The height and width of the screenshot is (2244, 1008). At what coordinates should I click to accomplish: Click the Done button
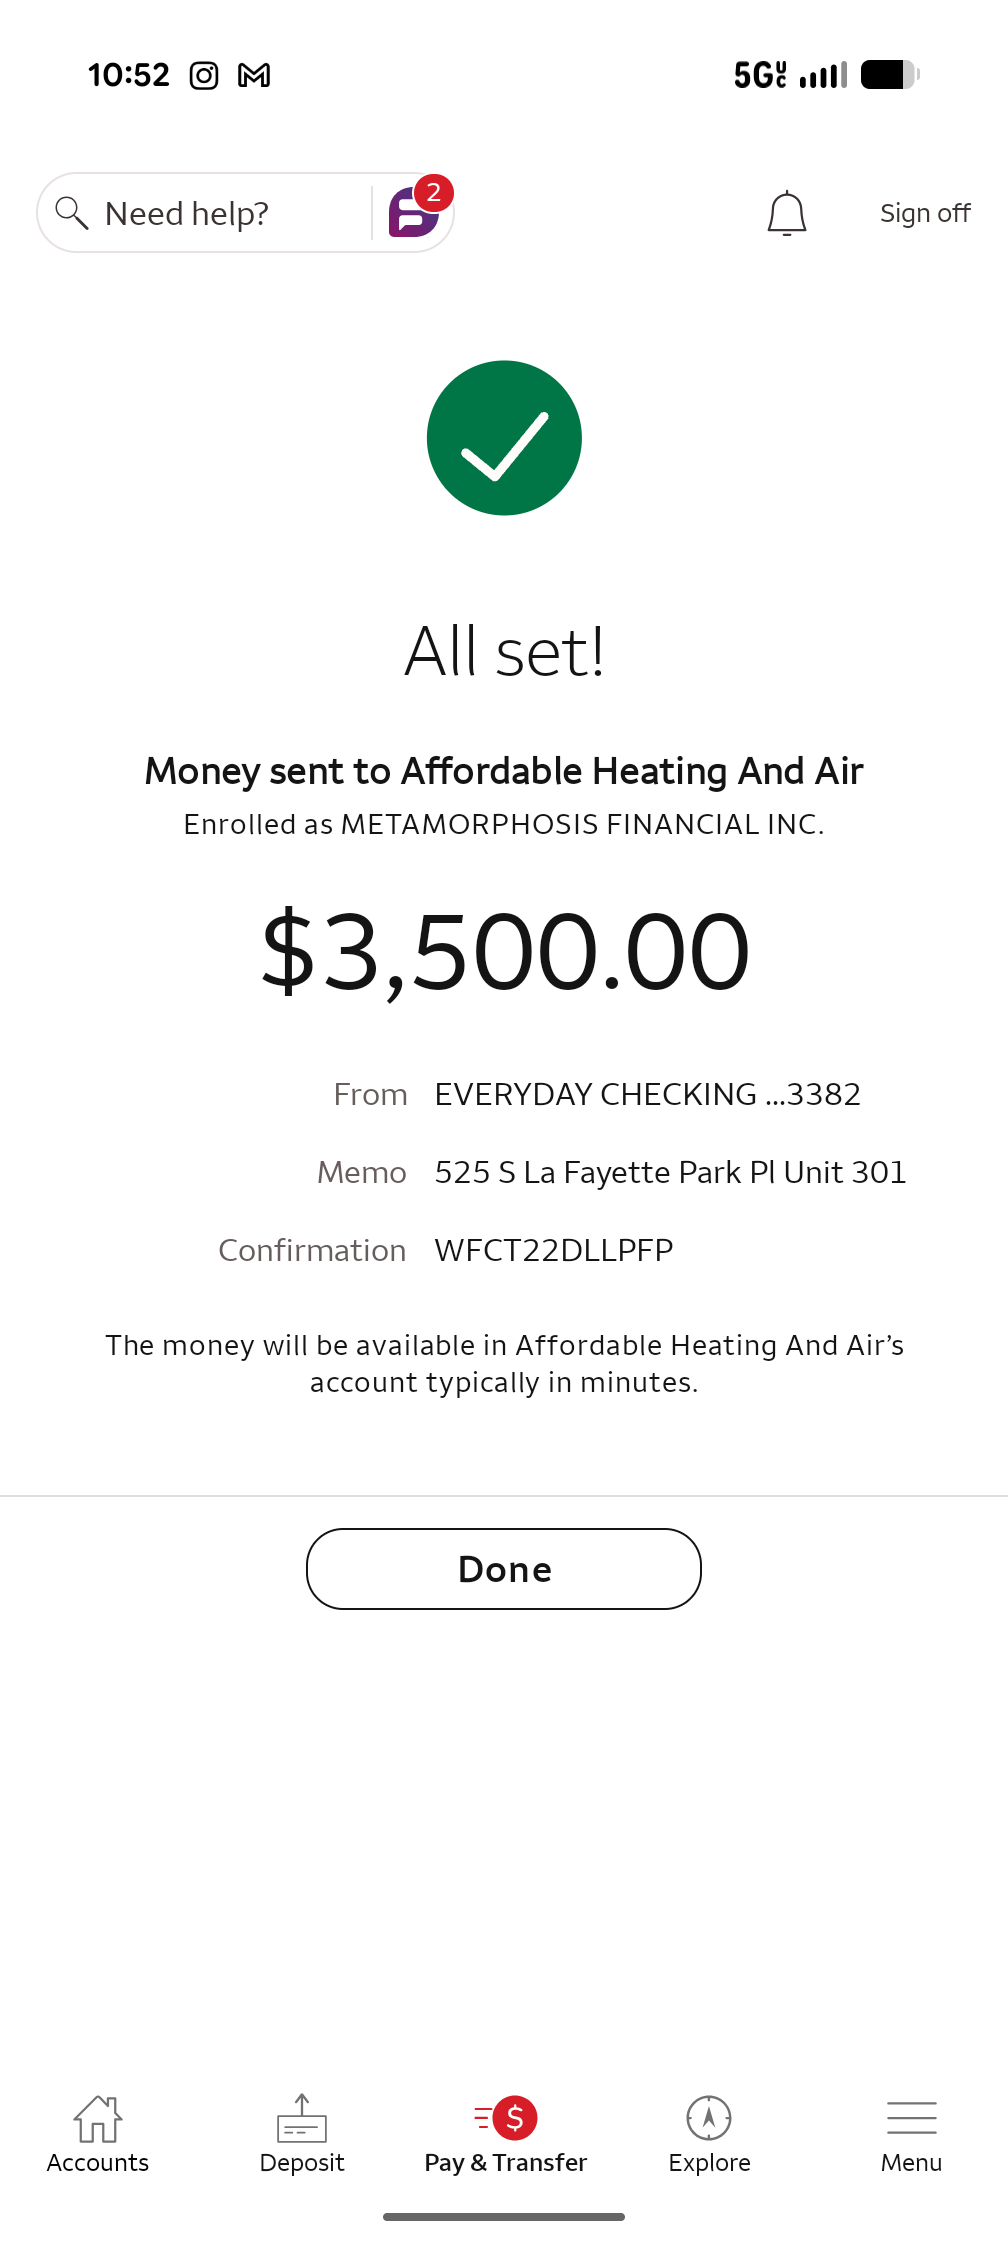click(504, 1569)
